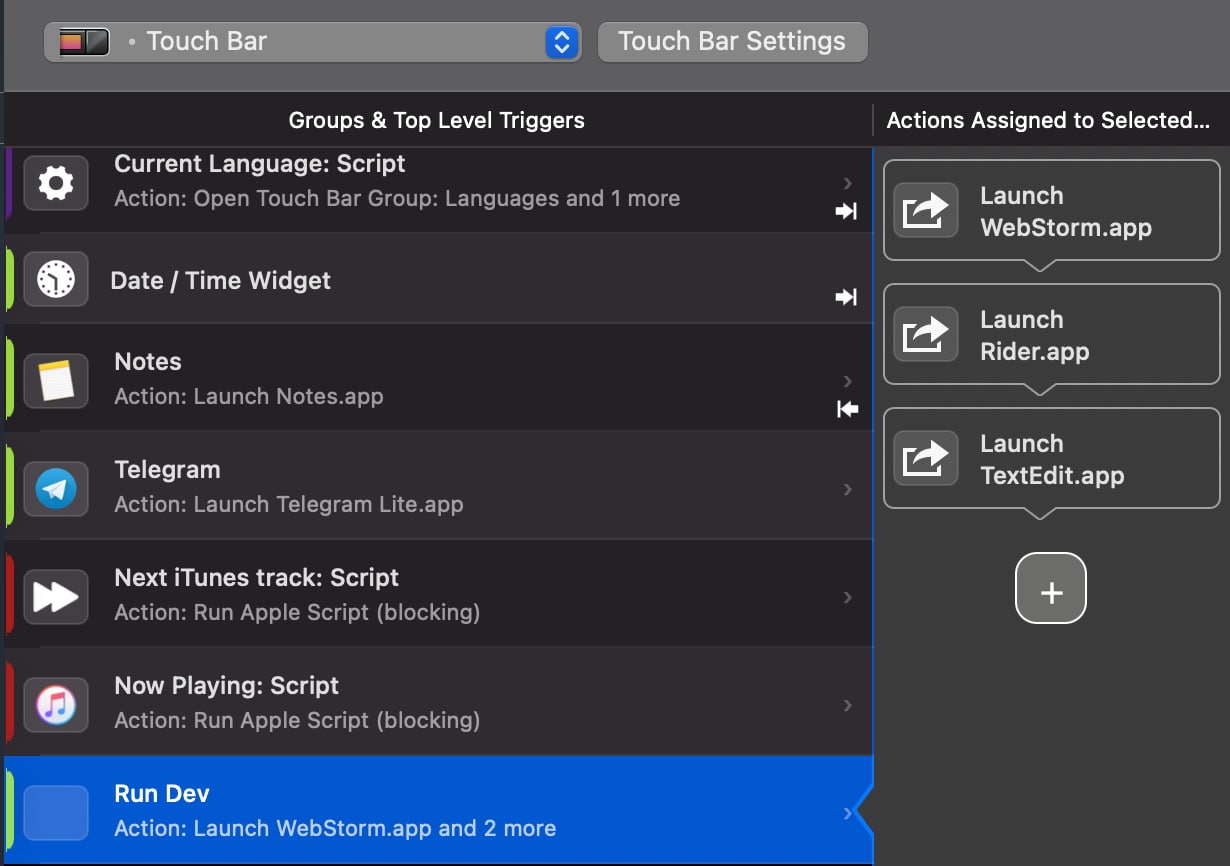The image size is (1230, 866).
Task: Select the Launch Rider.app action card
Action: coord(1052,335)
